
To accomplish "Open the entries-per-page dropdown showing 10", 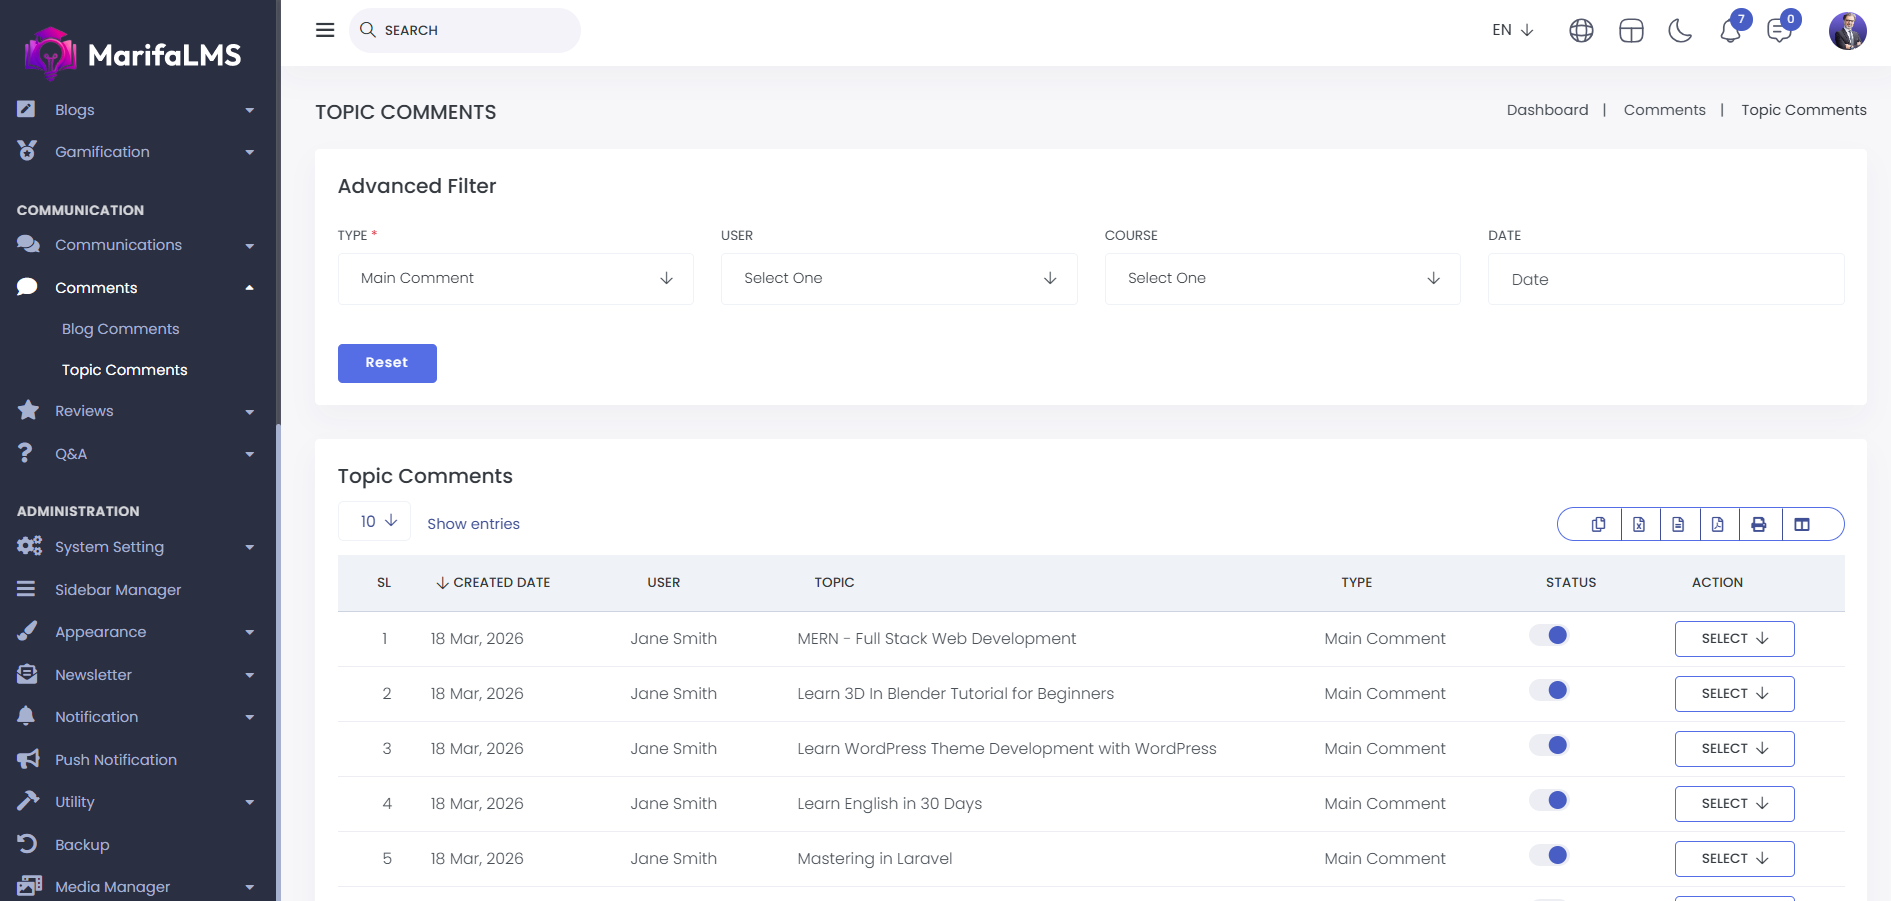I will coord(375,522).
